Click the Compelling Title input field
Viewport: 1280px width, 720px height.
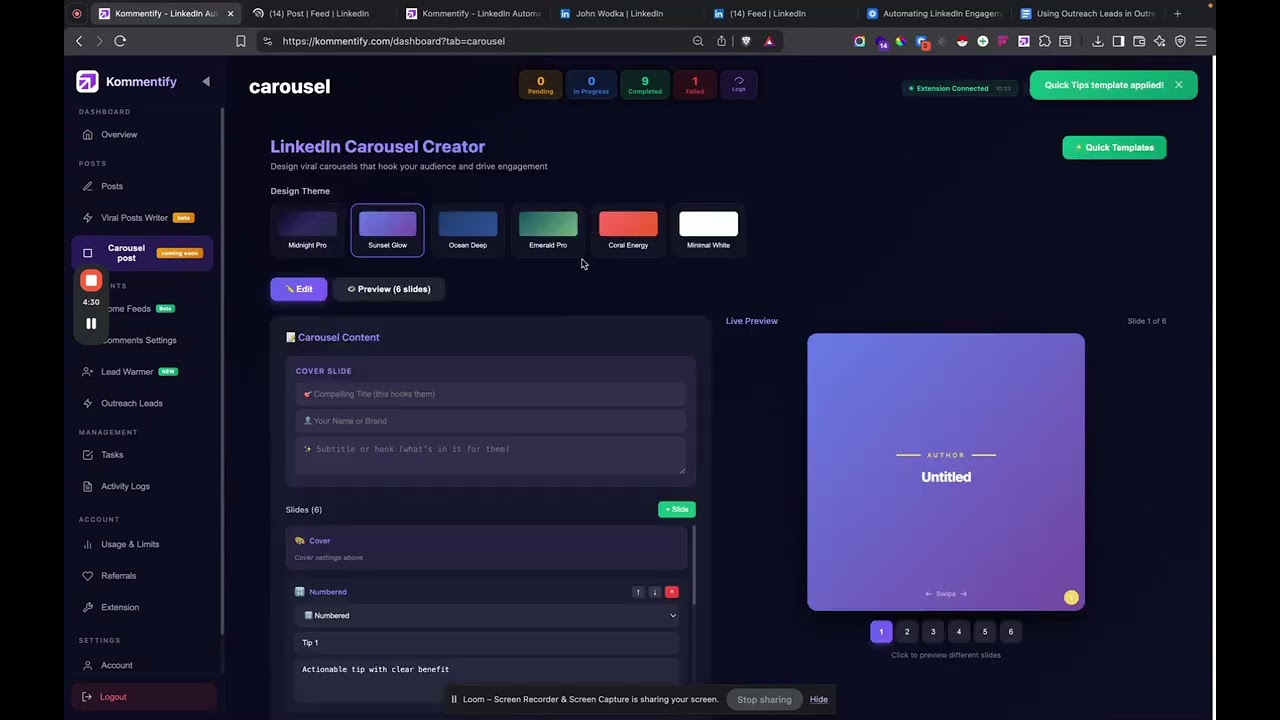pos(490,394)
